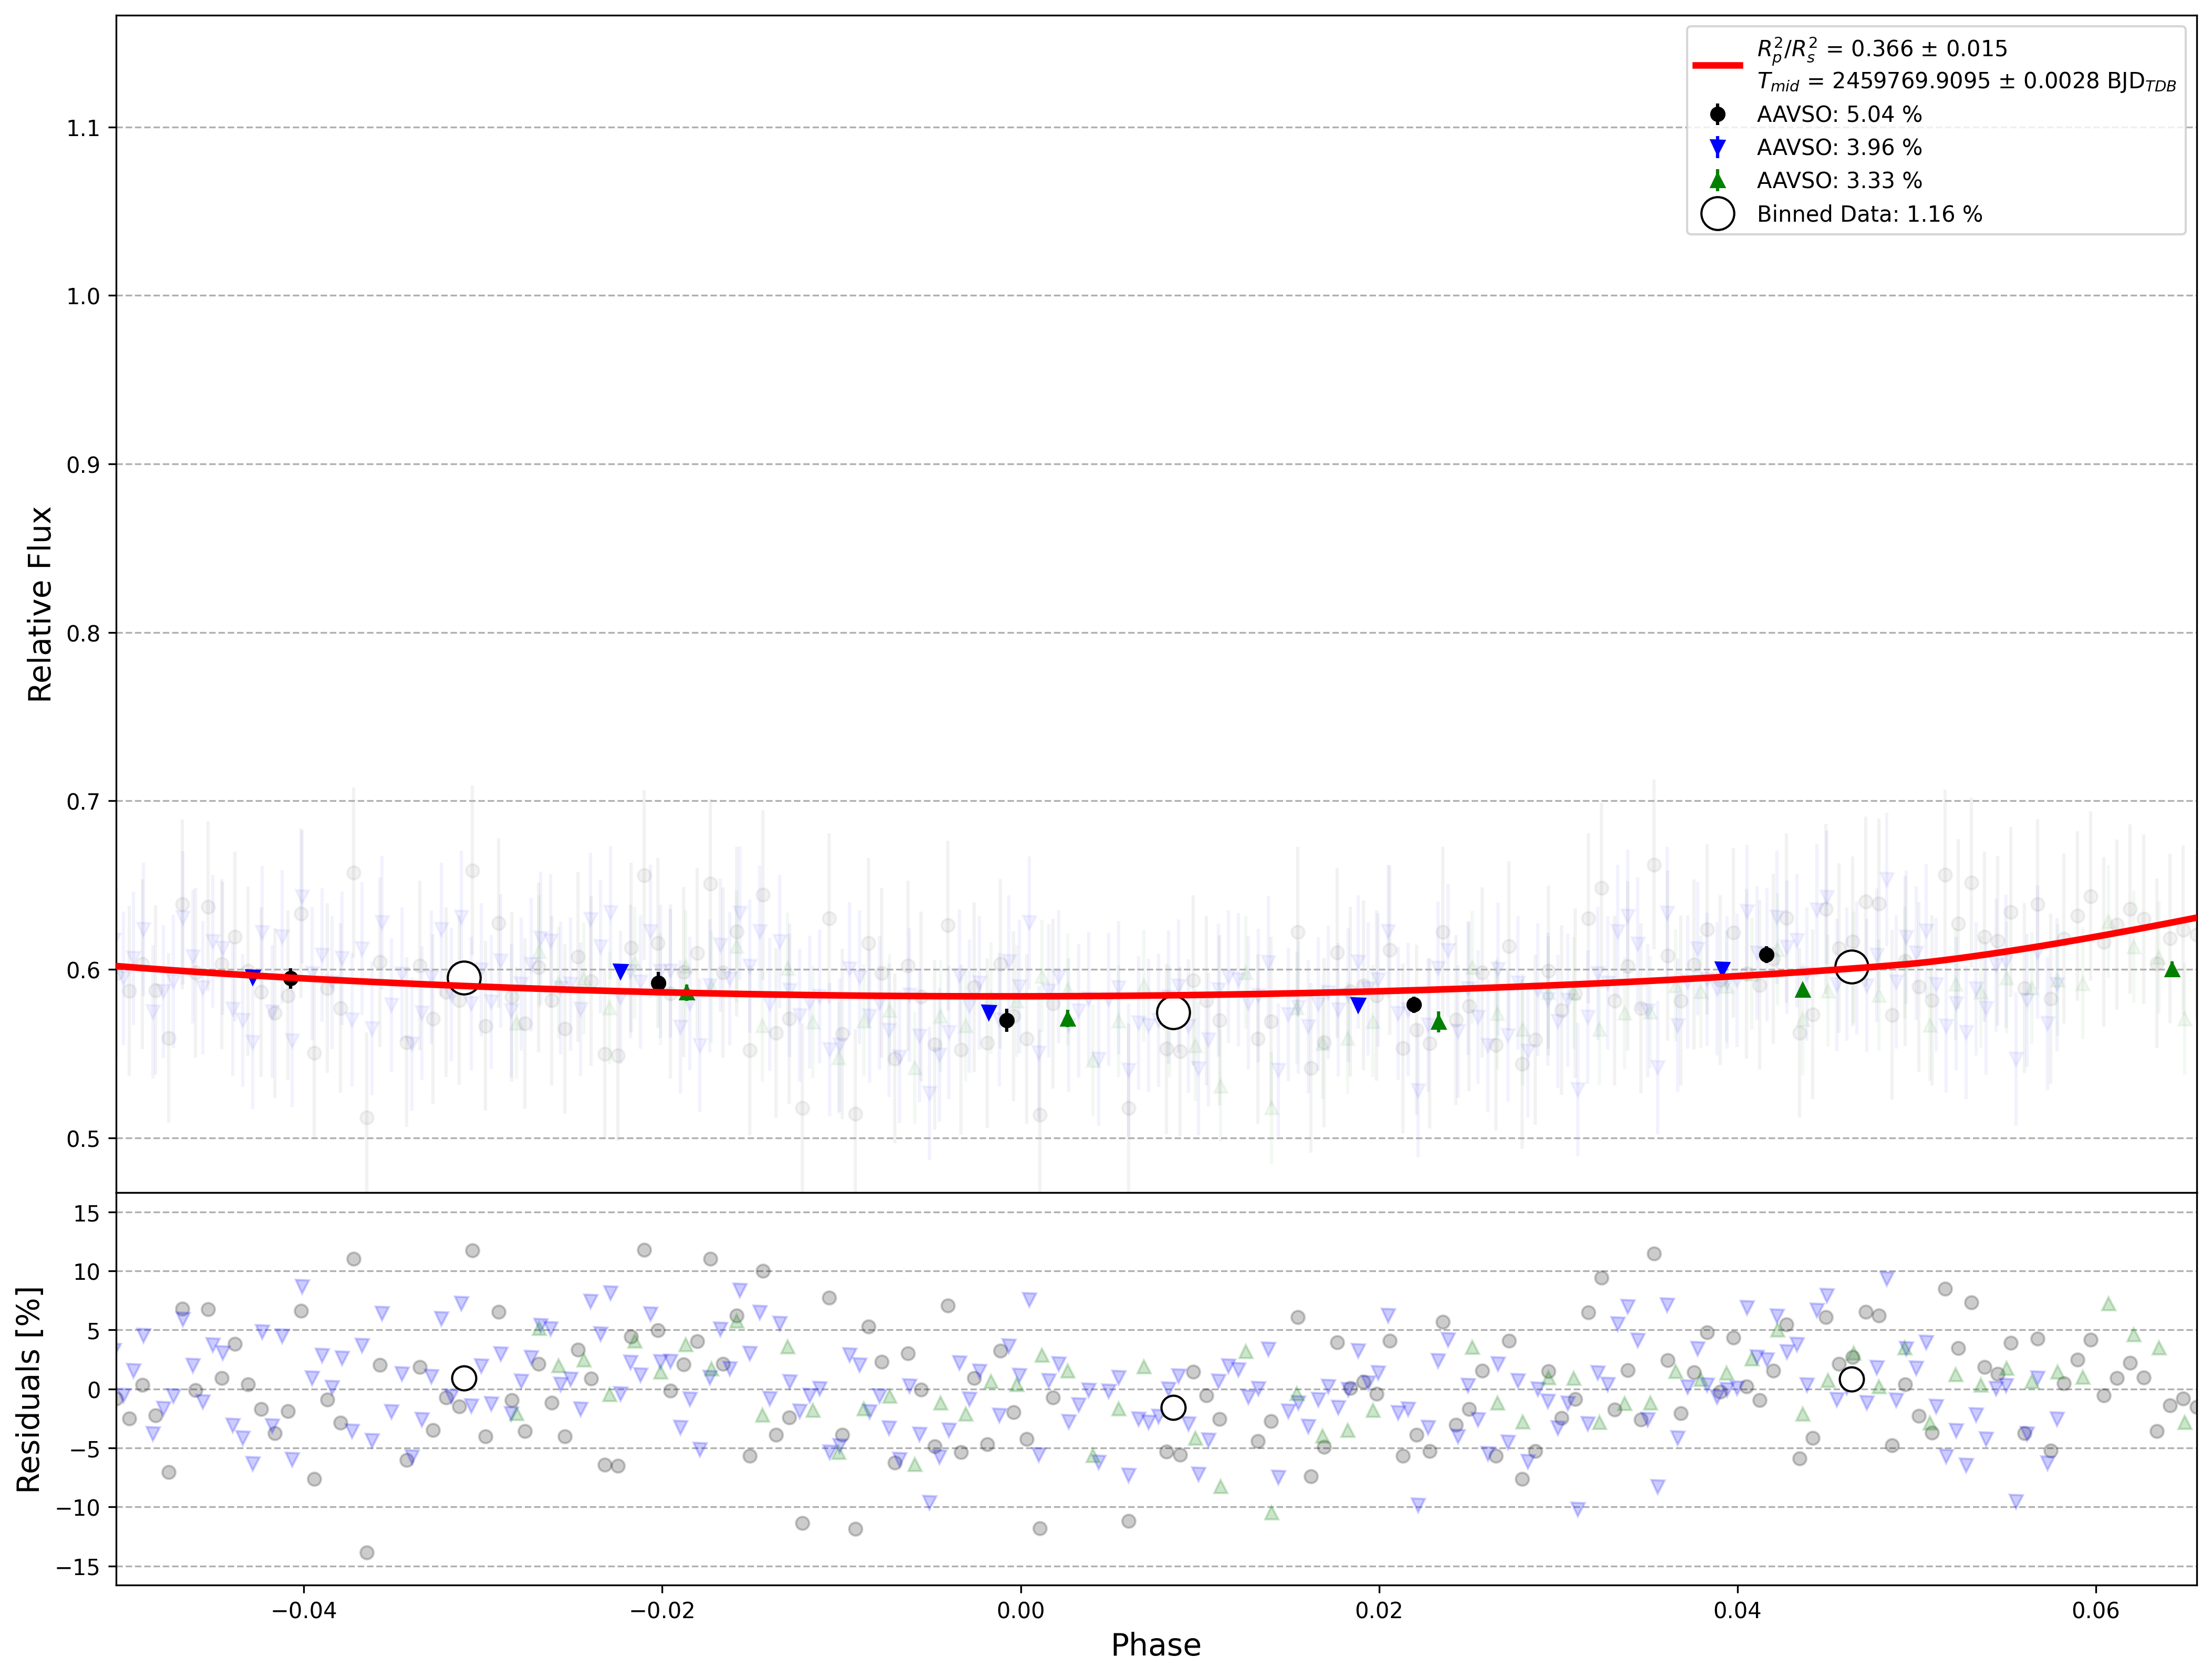Click the 1.0 tick on Relative Flux axis
The width and height of the screenshot is (2212, 1677).
83,296
